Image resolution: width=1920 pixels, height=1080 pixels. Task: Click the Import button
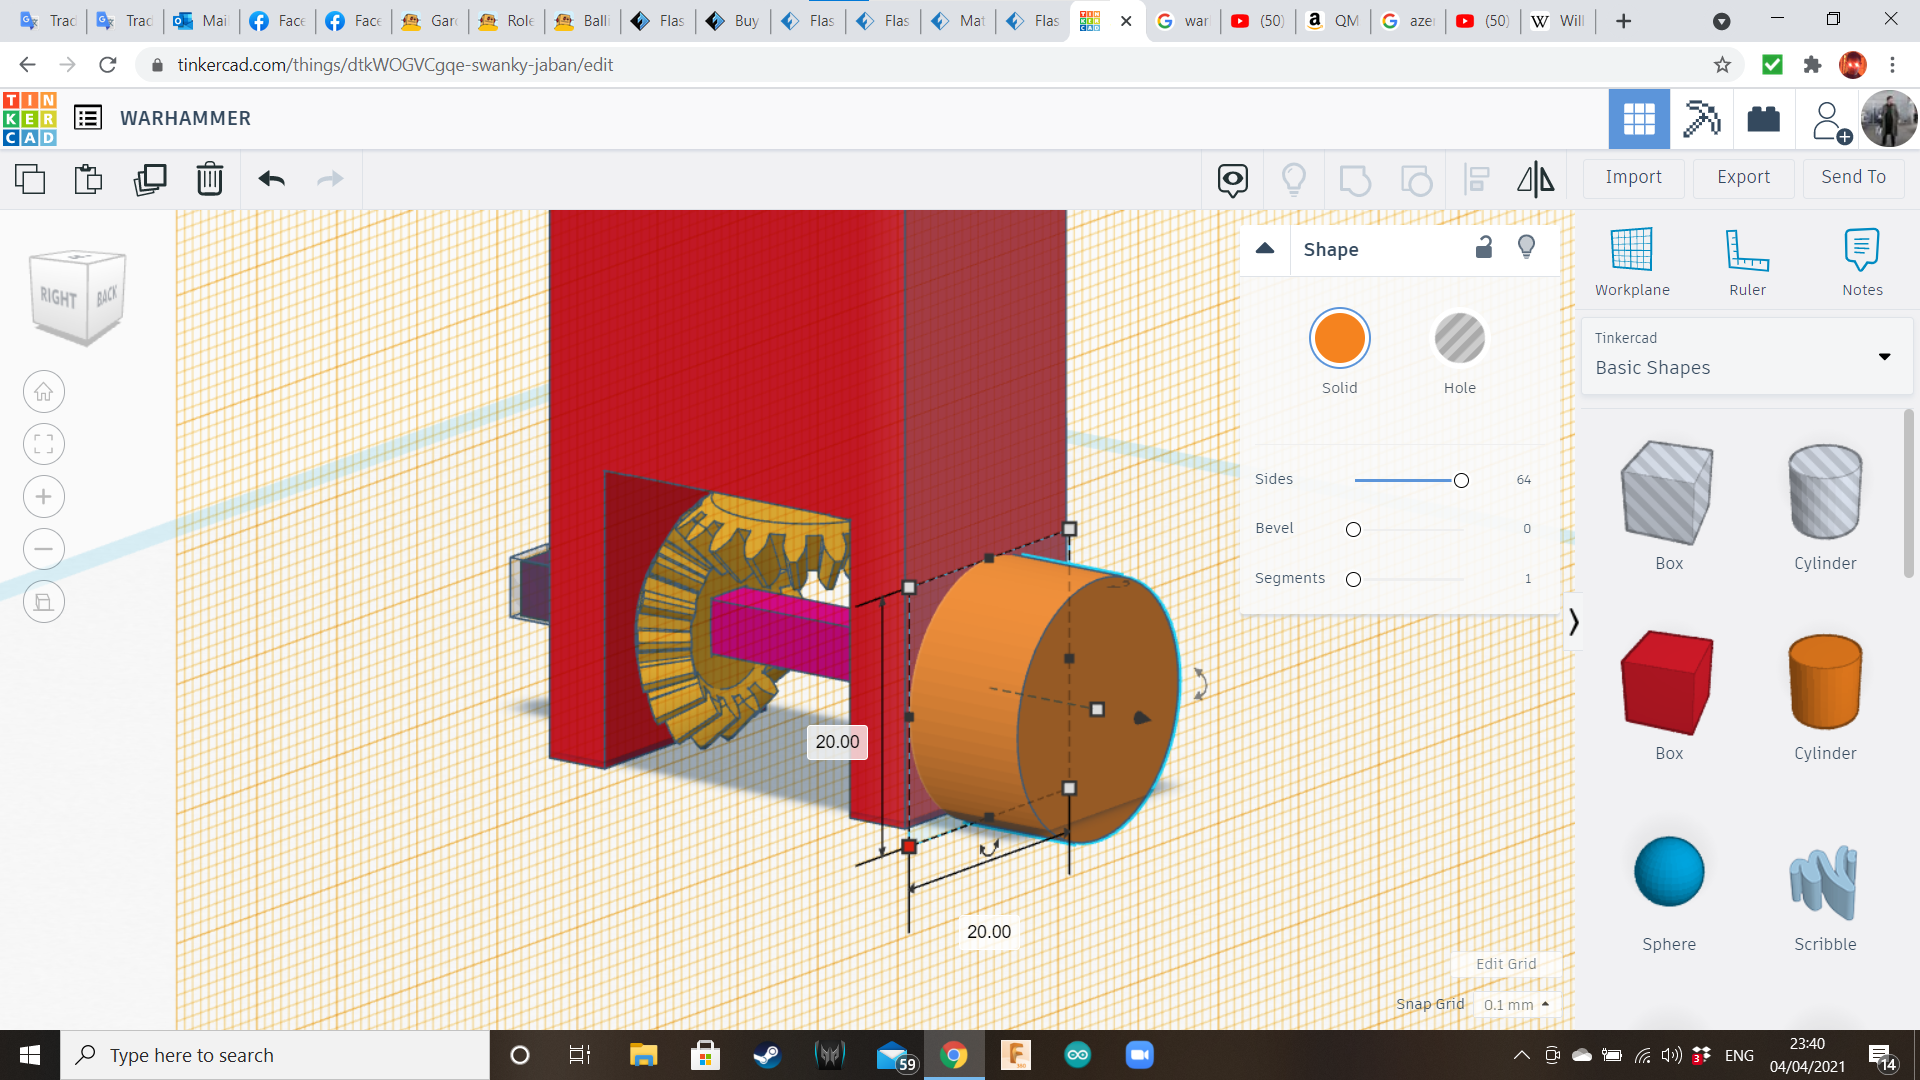tap(1633, 177)
